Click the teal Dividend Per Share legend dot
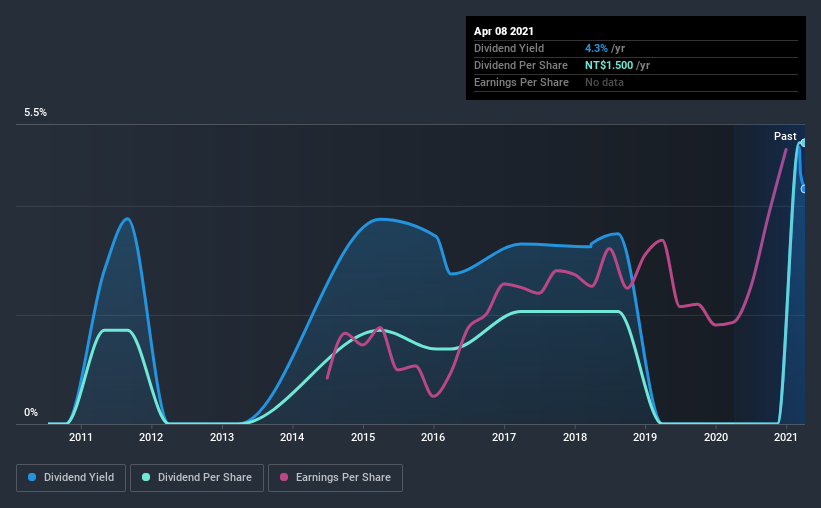The height and width of the screenshot is (508, 821). 146,477
